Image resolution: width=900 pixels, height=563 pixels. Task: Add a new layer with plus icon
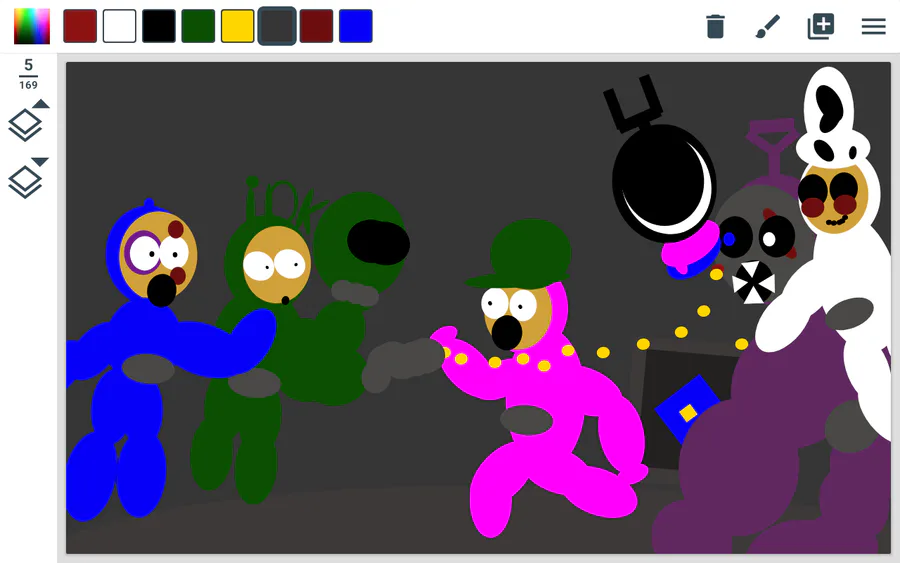821,26
